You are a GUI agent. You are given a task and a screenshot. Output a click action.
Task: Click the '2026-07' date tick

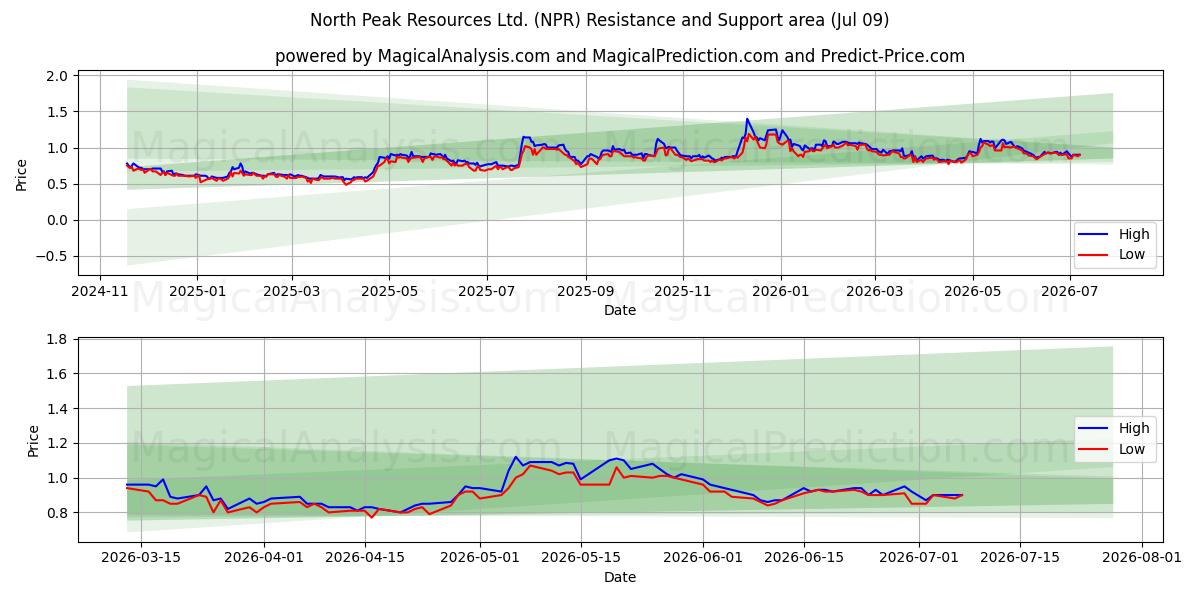tap(1070, 291)
